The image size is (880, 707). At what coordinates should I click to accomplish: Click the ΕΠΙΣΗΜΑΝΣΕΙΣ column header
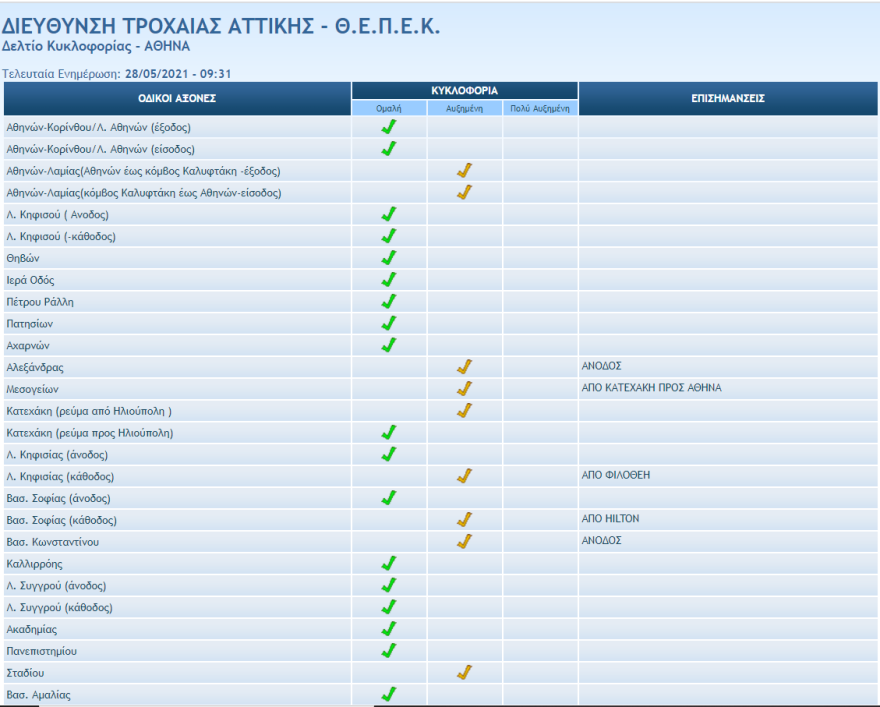click(728, 98)
